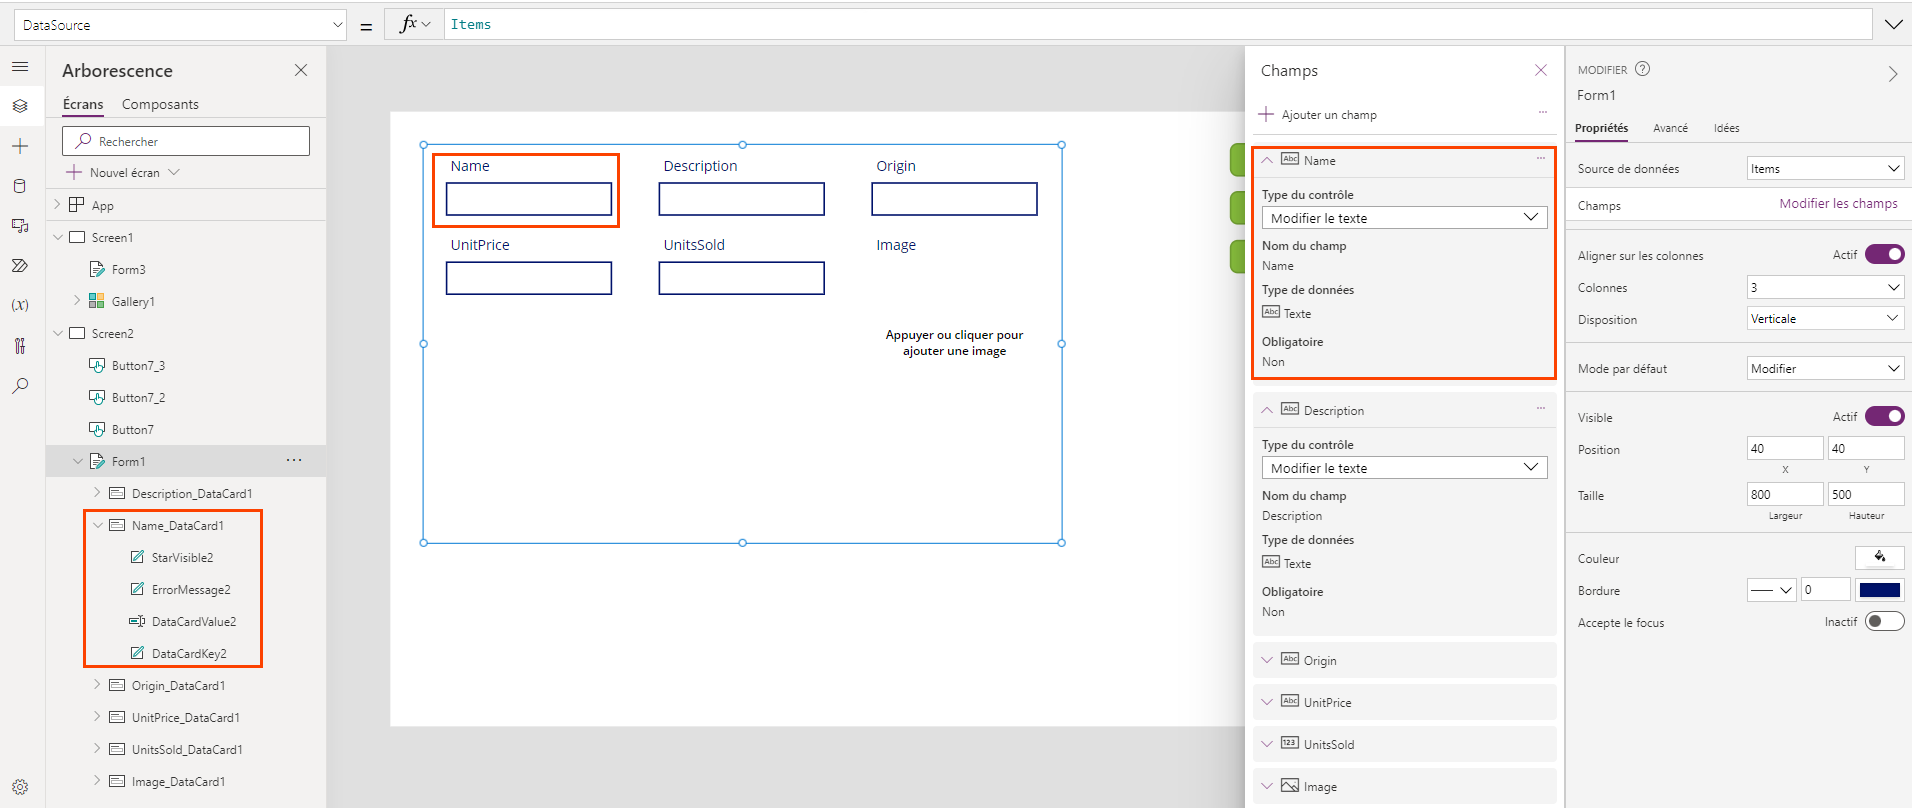1912x808 pixels.
Task: Open the border style dropdown
Action: pyautogui.click(x=1772, y=590)
